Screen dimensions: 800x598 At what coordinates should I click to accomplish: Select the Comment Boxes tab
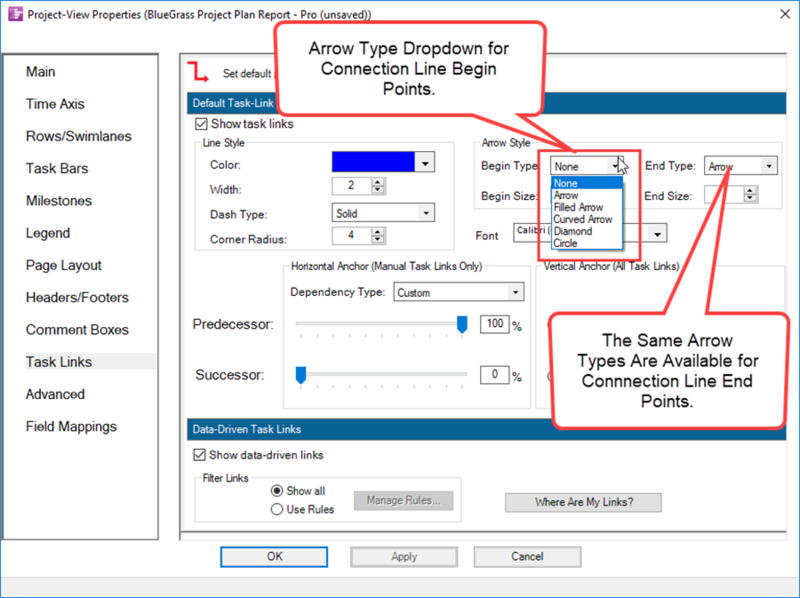tap(78, 330)
